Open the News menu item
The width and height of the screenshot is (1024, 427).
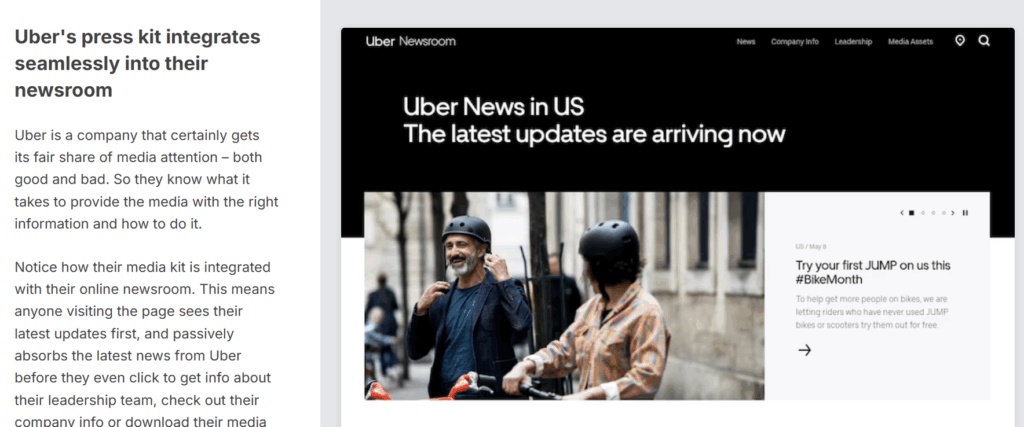point(746,42)
